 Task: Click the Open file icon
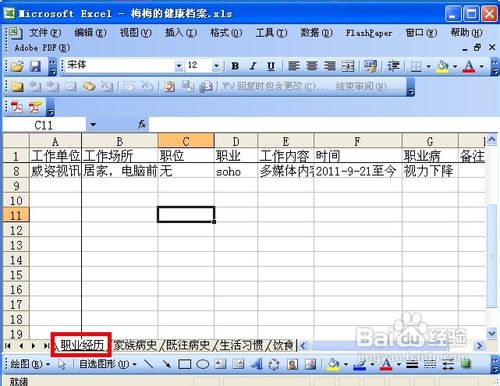17,66
